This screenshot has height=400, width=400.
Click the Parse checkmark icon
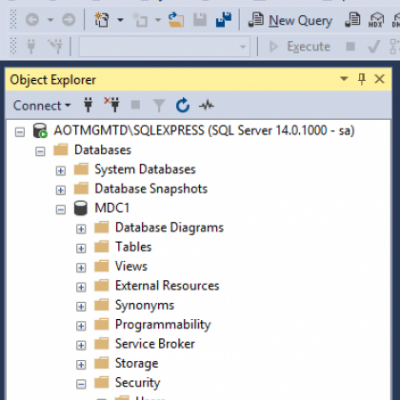tap(374, 46)
